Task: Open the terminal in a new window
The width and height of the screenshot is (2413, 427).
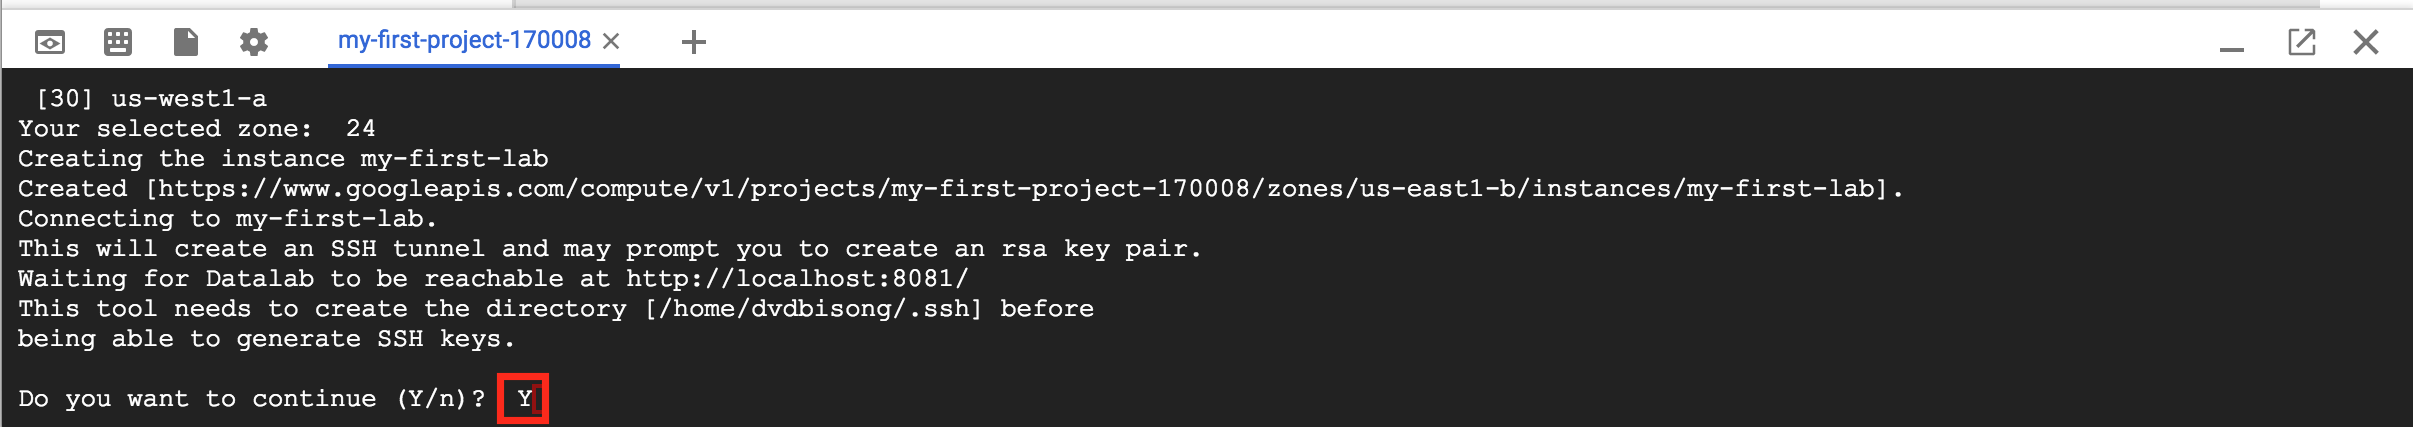Action: click(2301, 42)
